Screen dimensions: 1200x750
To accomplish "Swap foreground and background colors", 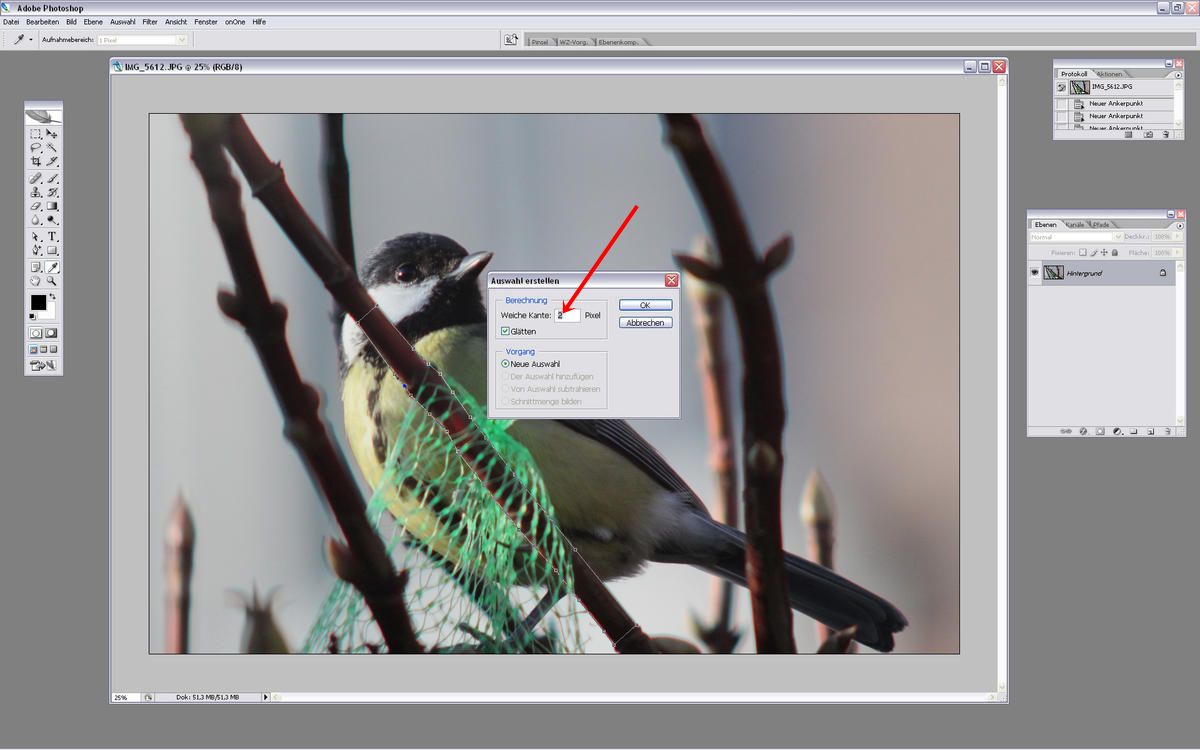I will 53,295.
